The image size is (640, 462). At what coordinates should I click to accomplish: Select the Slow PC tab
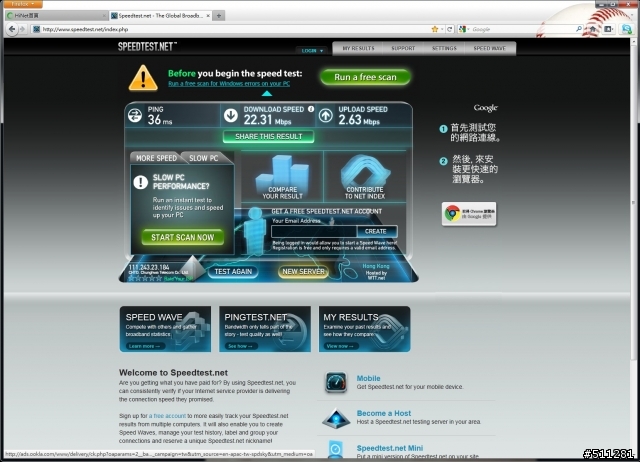(204, 158)
